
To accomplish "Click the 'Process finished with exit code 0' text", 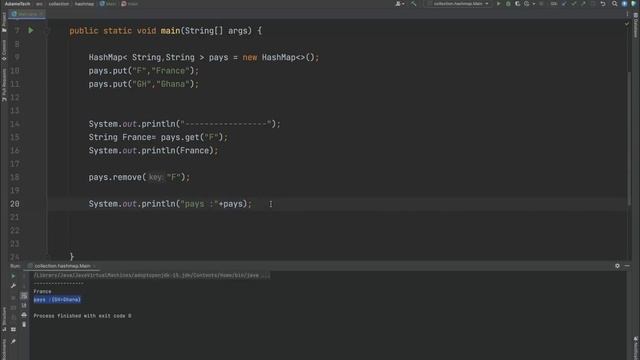I will [82, 316].
